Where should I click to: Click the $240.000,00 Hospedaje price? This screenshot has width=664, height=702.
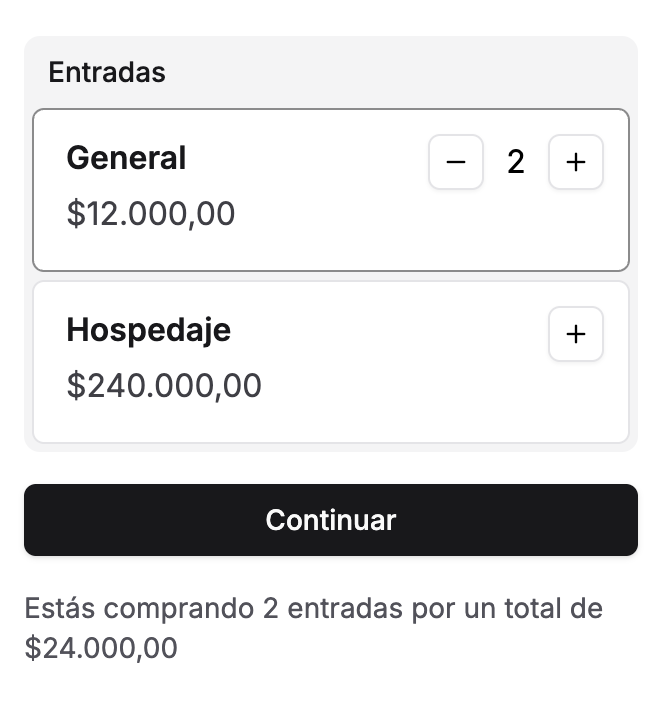(x=164, y=386)
